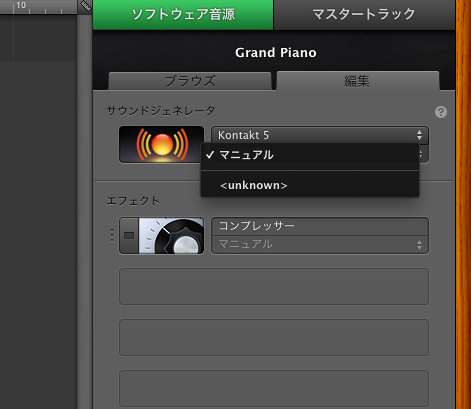
Task: Switch to the マスタートラック tab
Action: coord(364,15)
